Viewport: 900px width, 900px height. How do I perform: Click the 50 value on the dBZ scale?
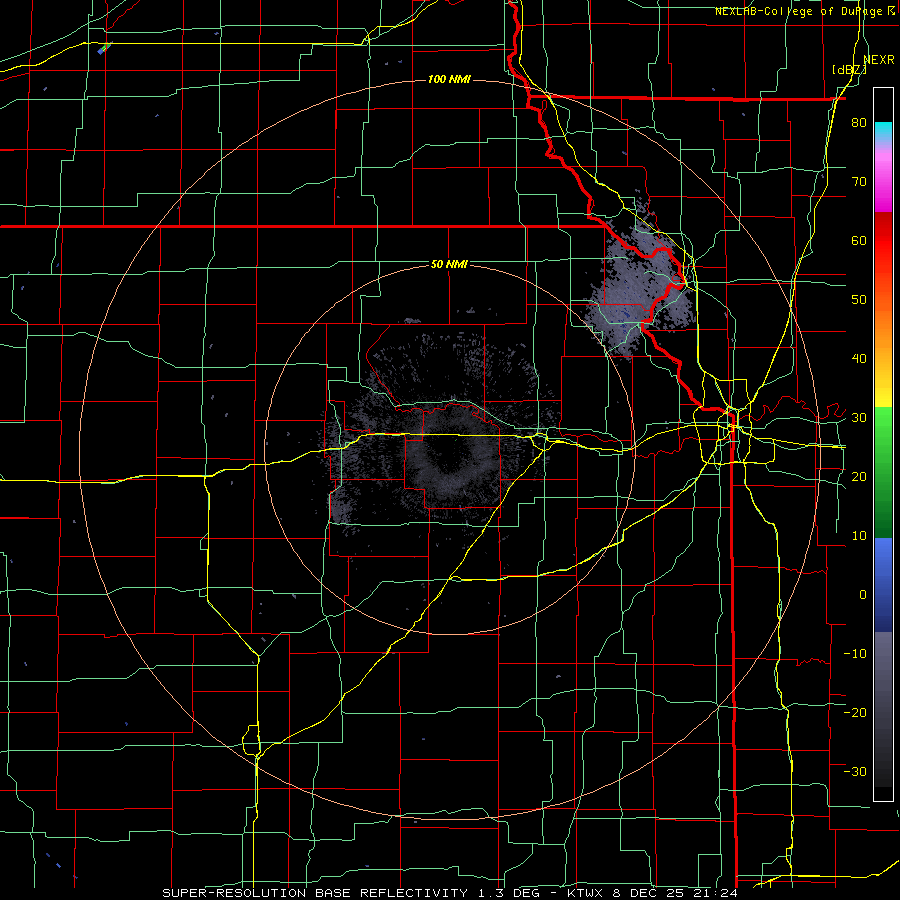pos(859,300)
